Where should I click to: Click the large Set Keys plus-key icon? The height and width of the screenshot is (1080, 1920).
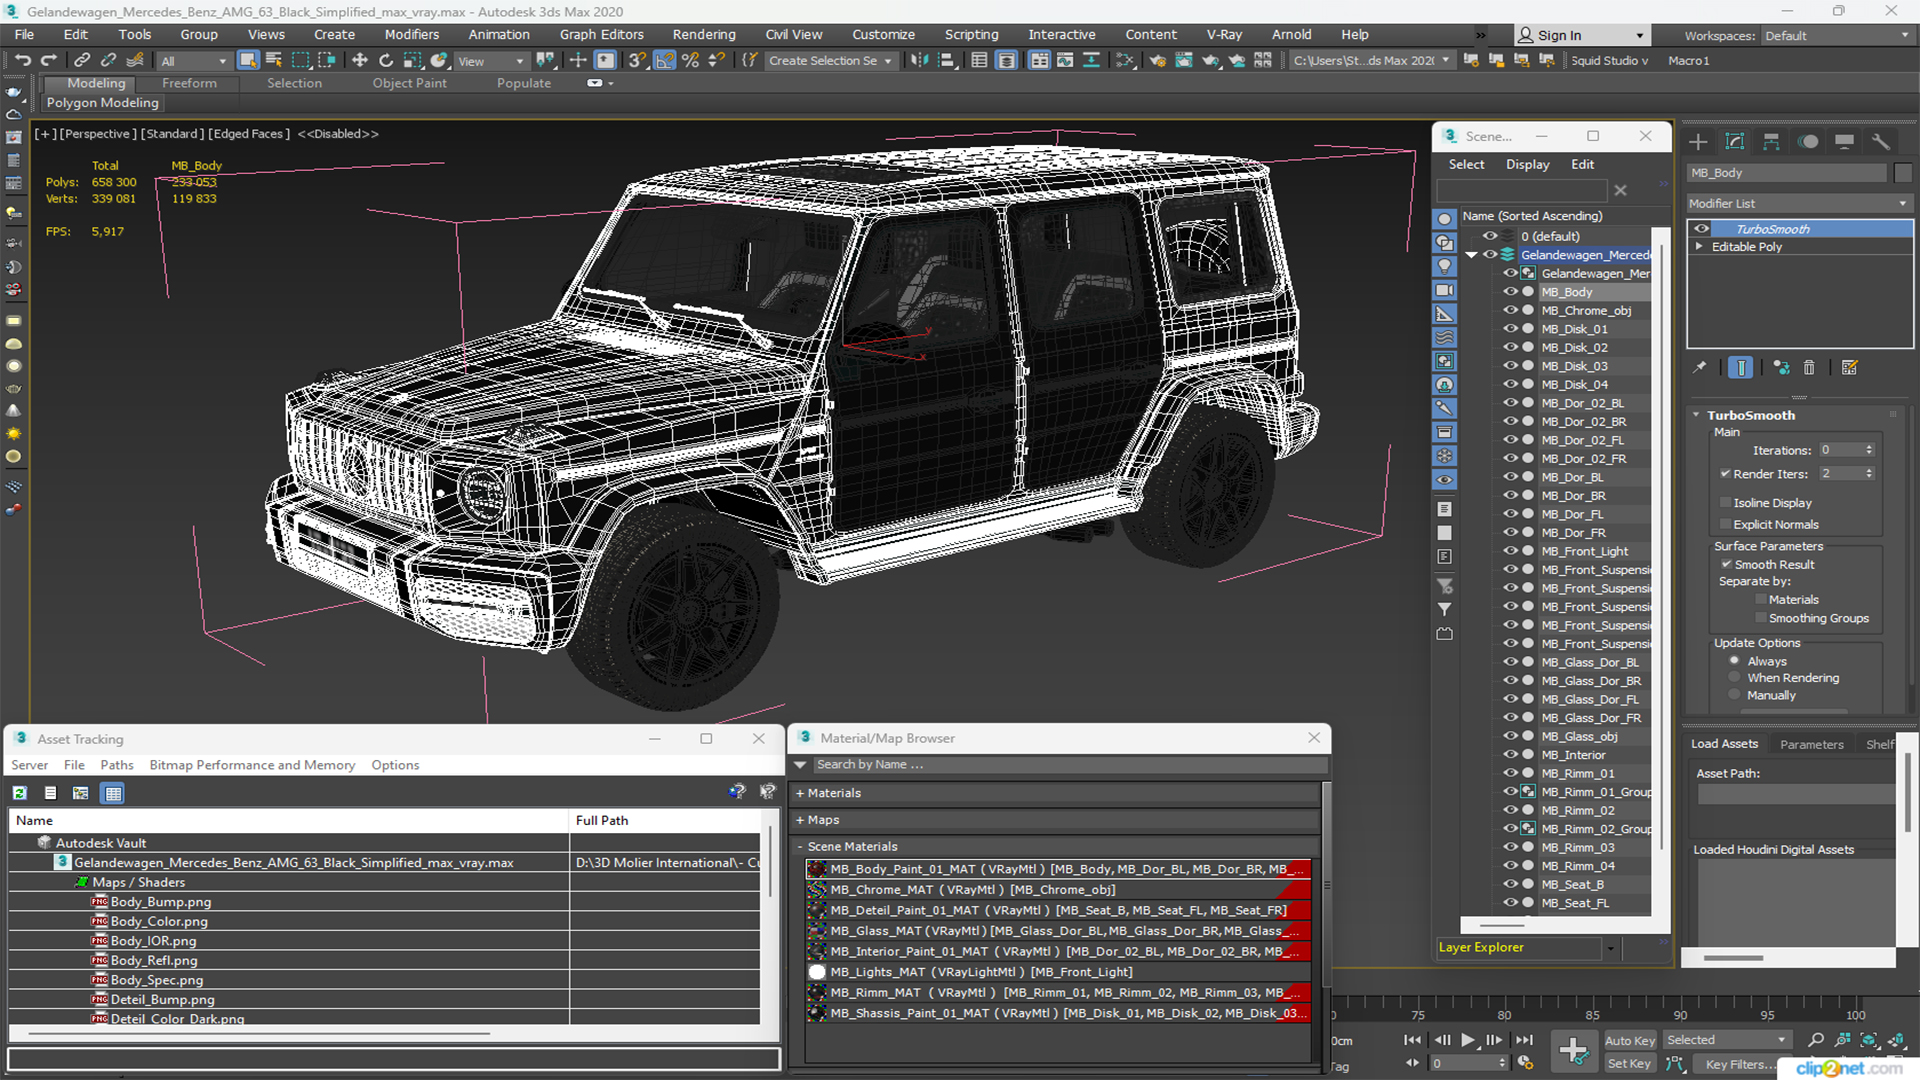click(x=1573, y=1051)
